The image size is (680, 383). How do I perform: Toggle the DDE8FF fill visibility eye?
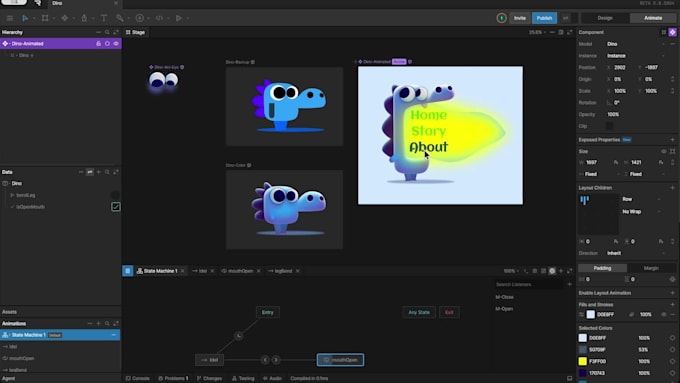[664, 314]
